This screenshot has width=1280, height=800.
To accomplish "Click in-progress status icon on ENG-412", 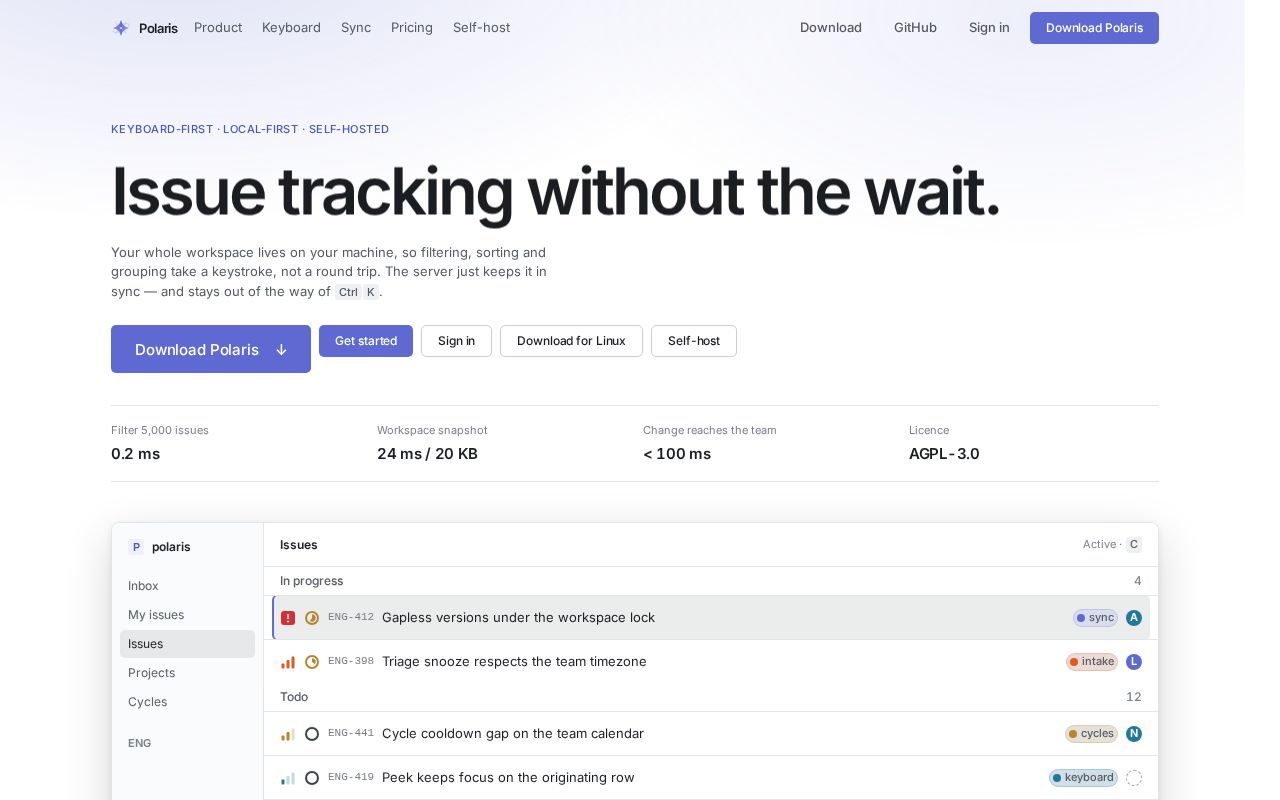I will coord(312,618).
